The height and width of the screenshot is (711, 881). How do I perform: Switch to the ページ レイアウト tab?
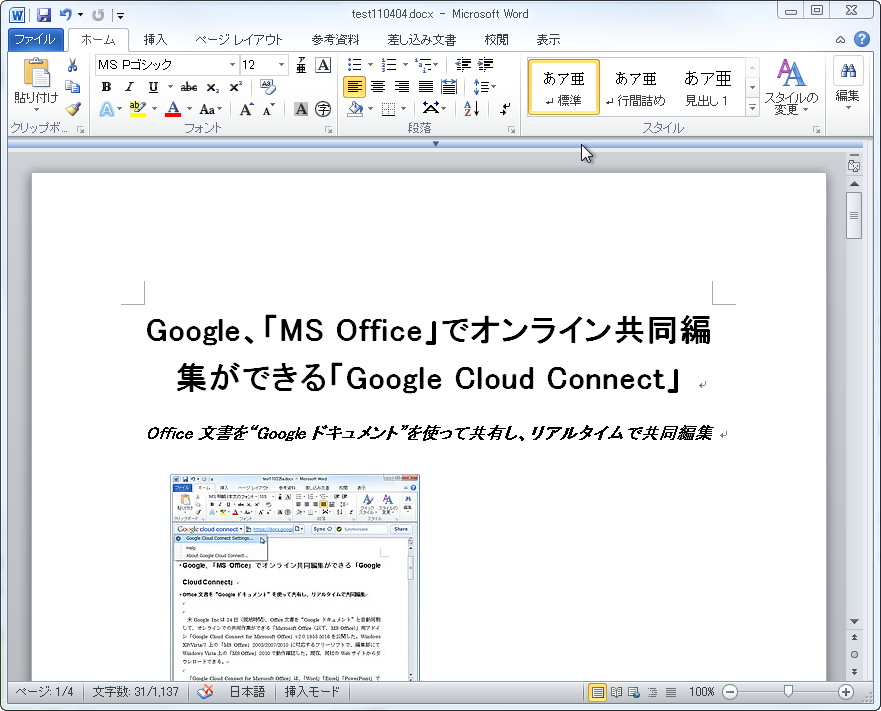pyautogui.click(x=239, y=39)
